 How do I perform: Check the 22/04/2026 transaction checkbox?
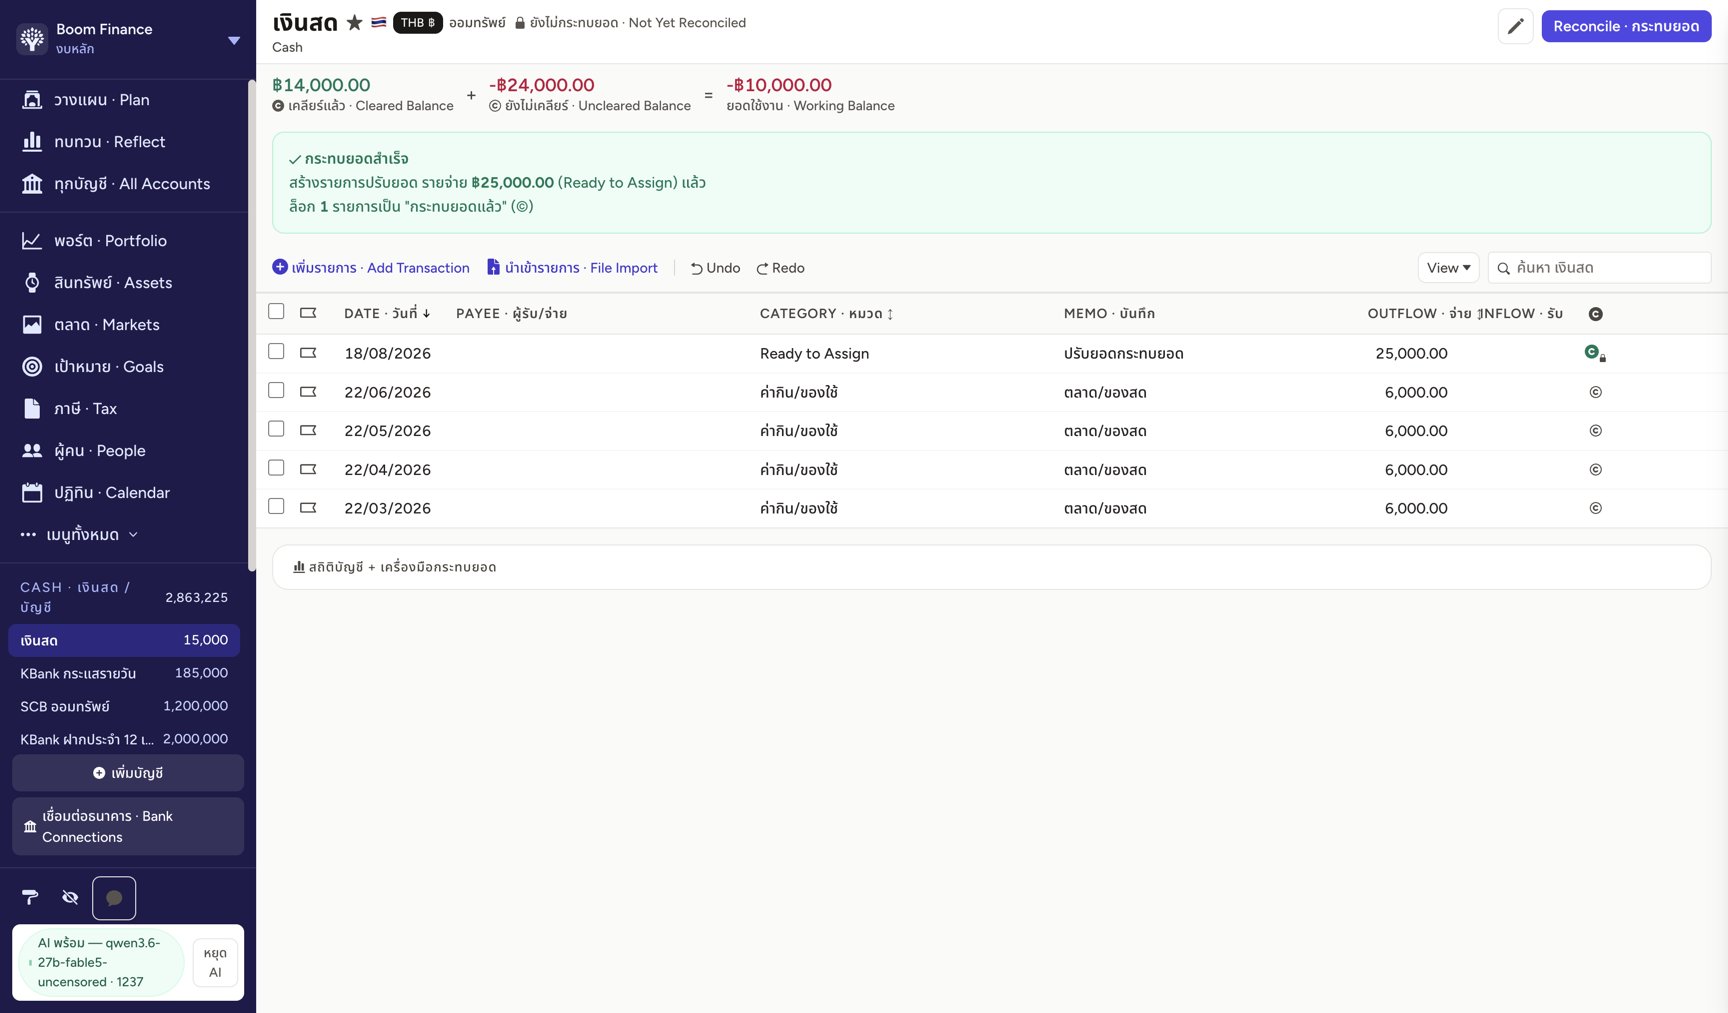[x=276, y=468]
